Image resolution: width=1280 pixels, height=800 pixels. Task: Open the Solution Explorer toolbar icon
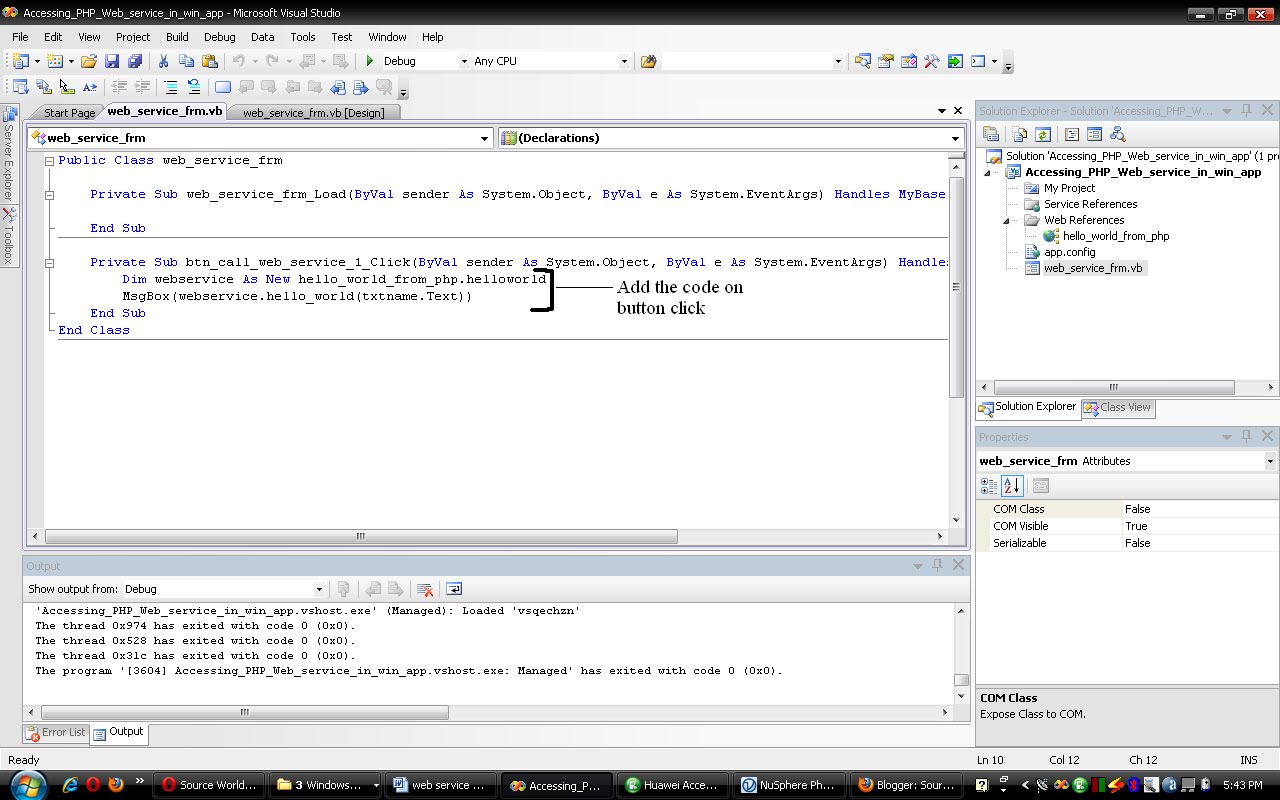pyautogui.click(x=863, y=61)
